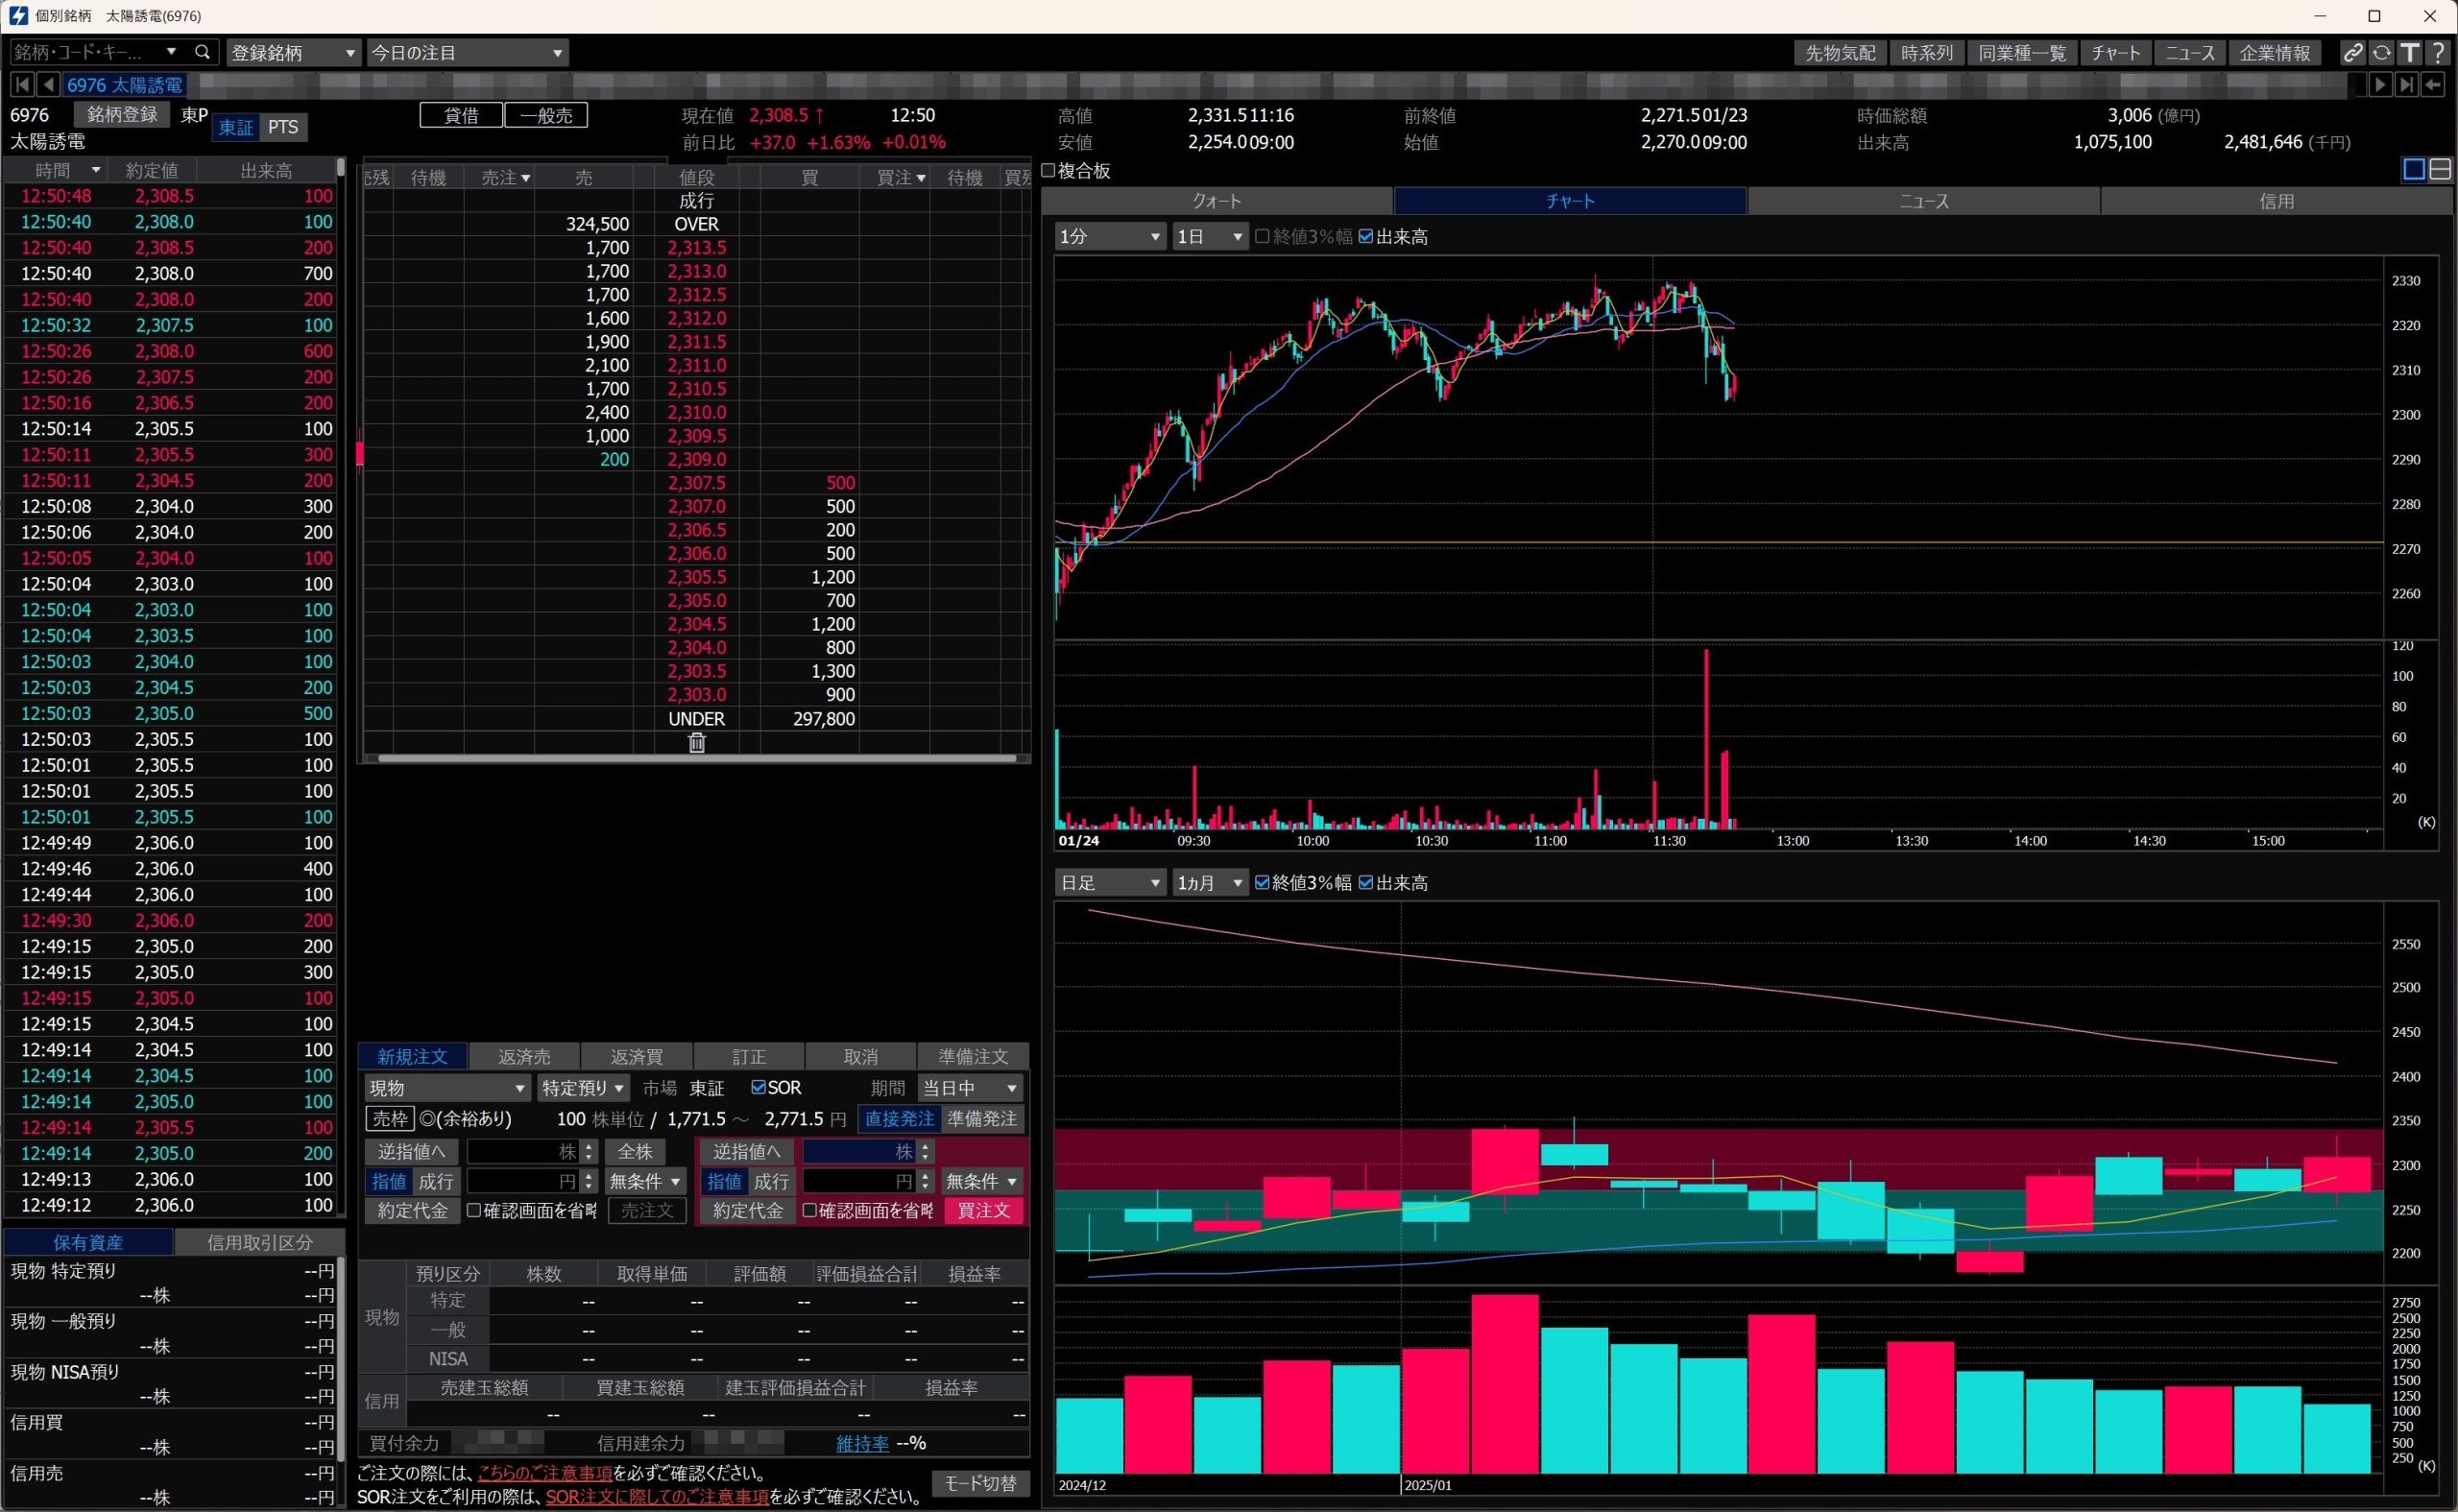Click the circular refresh icon
The height and width of the screenshot is (1512, 2458).
(x=2381, y=53)
